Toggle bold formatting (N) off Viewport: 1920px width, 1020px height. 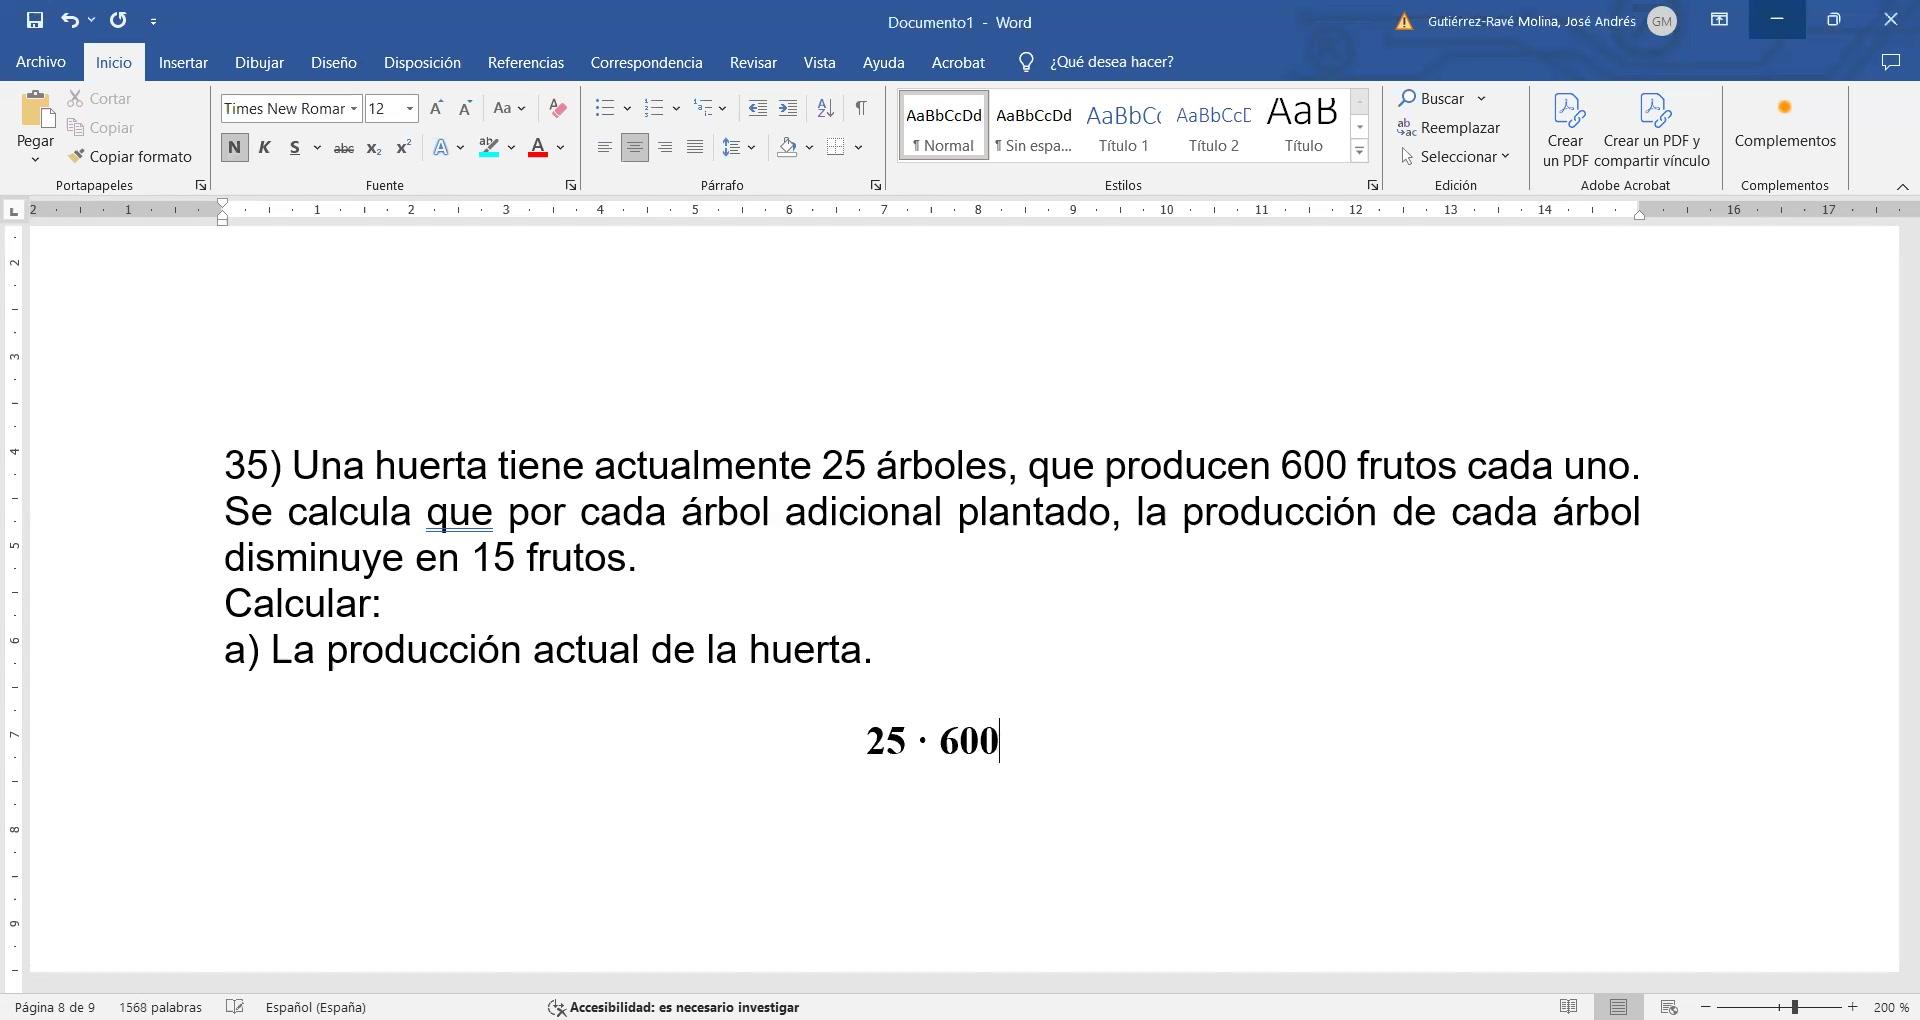[x=234, y=148]
